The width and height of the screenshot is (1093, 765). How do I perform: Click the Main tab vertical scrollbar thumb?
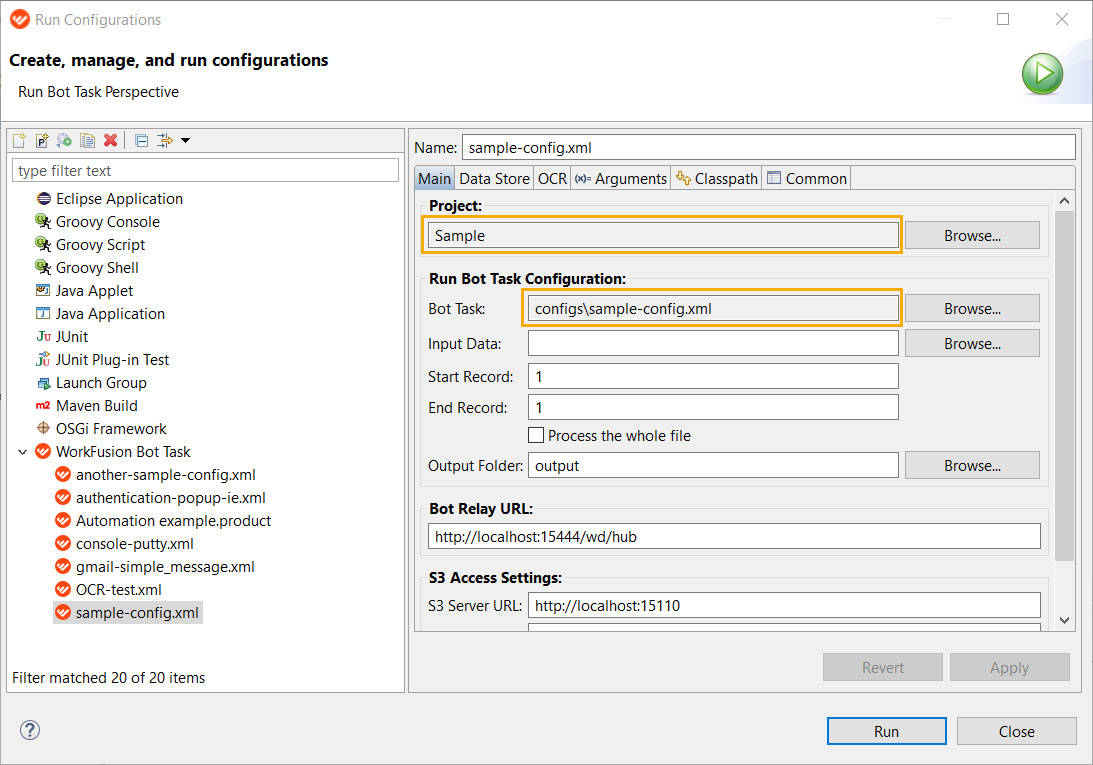coord(1064,386)
